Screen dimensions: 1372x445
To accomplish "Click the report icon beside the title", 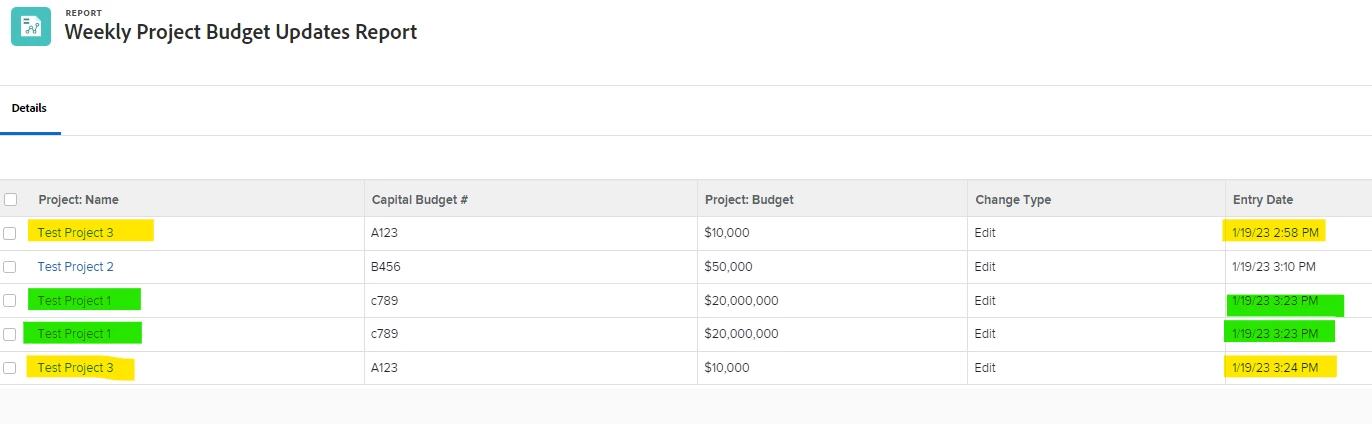I will coord(30,27).
